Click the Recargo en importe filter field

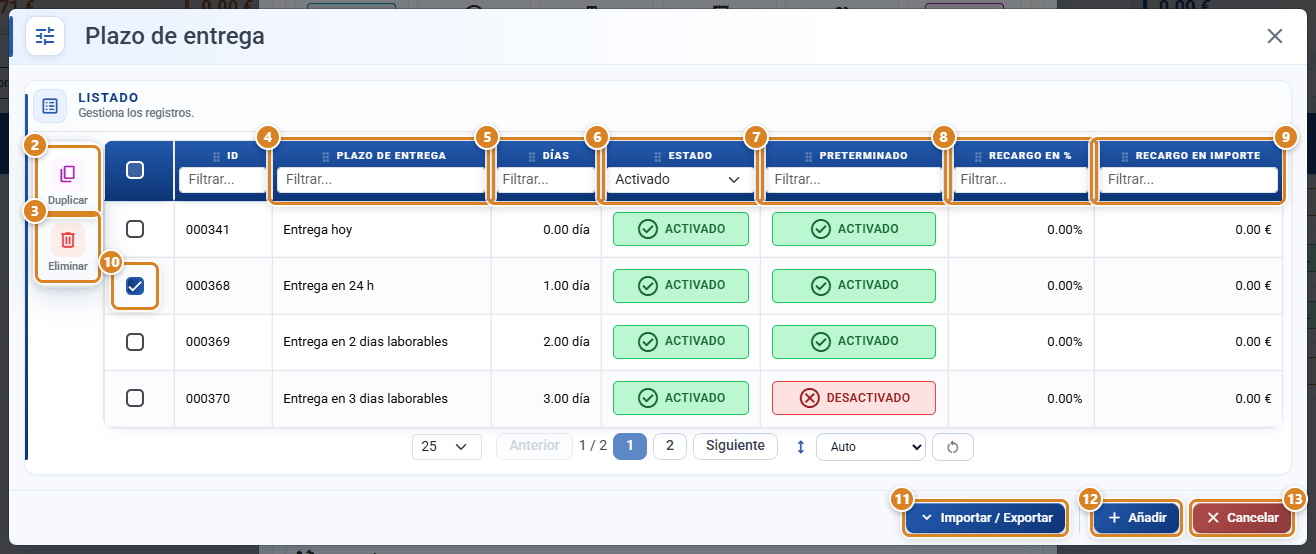(1188, 179)
